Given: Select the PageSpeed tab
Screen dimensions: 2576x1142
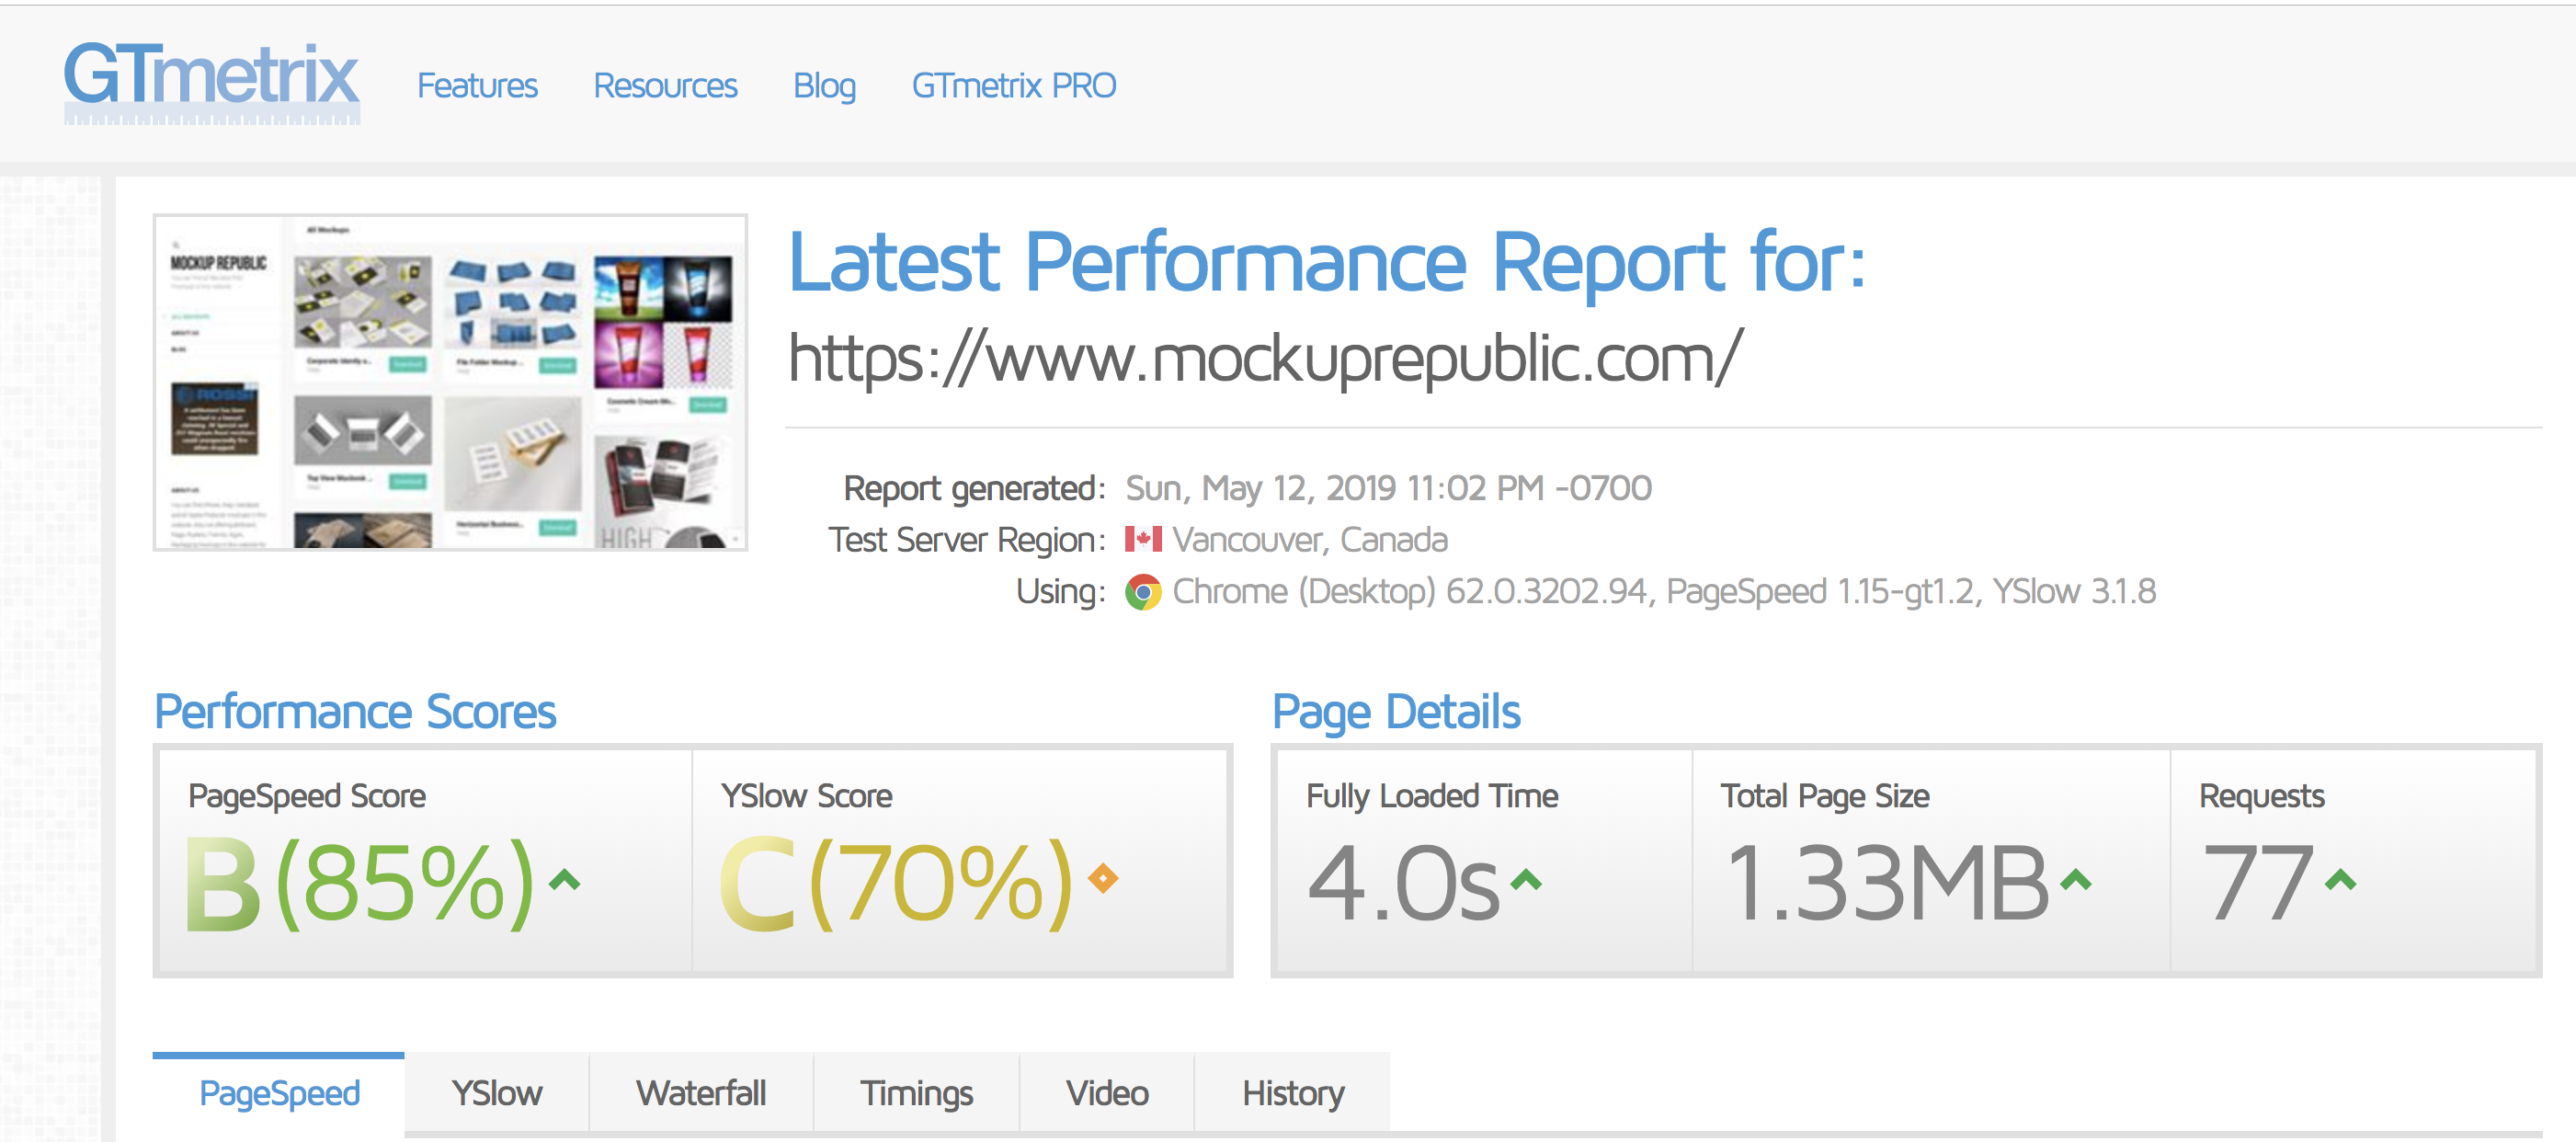Looking at the screenshot, I should (279, 1093).
